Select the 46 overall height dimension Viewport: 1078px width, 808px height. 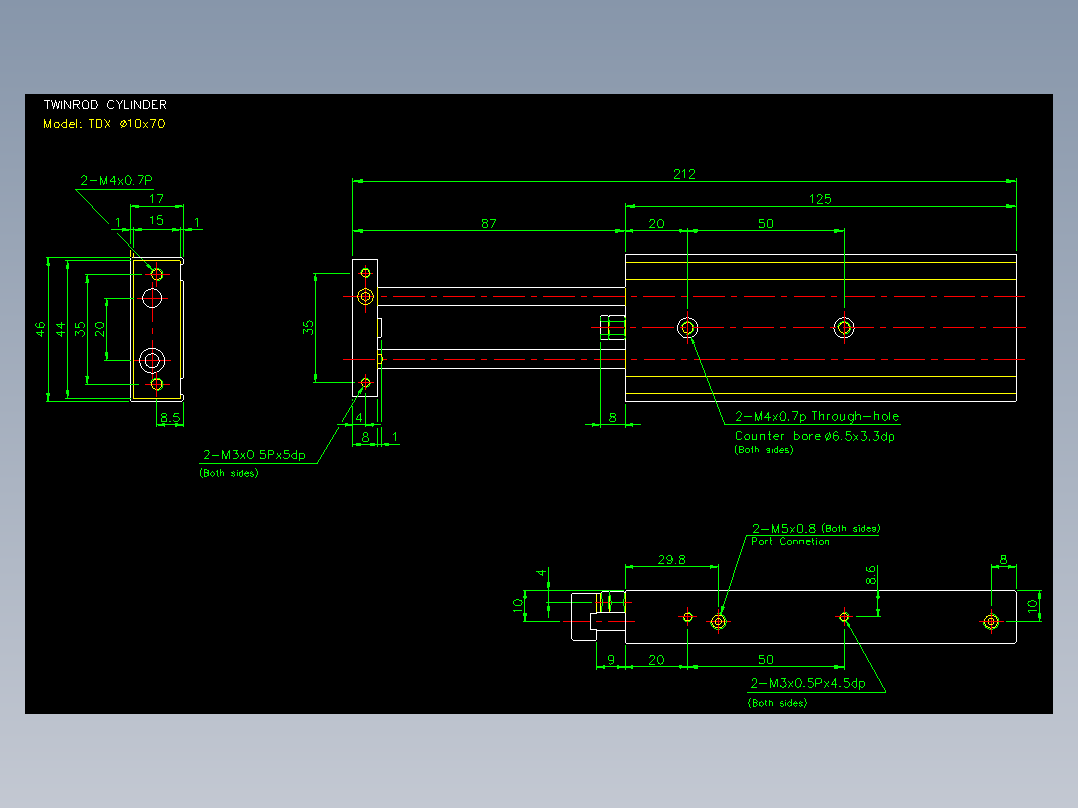(40, 329)
